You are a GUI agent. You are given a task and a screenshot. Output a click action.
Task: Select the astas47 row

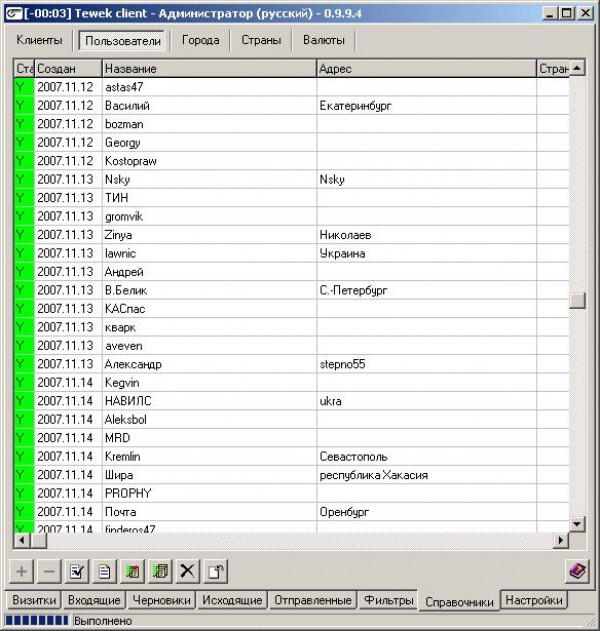pos(291,87)
